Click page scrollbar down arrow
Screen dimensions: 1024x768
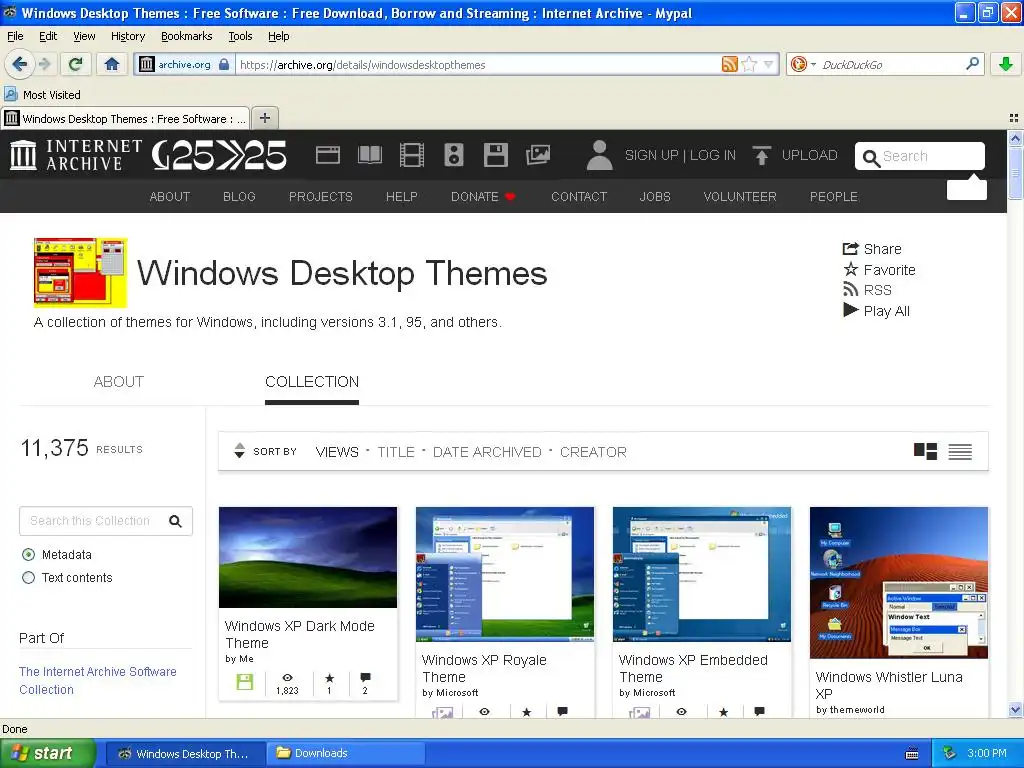click(1015, 710)
